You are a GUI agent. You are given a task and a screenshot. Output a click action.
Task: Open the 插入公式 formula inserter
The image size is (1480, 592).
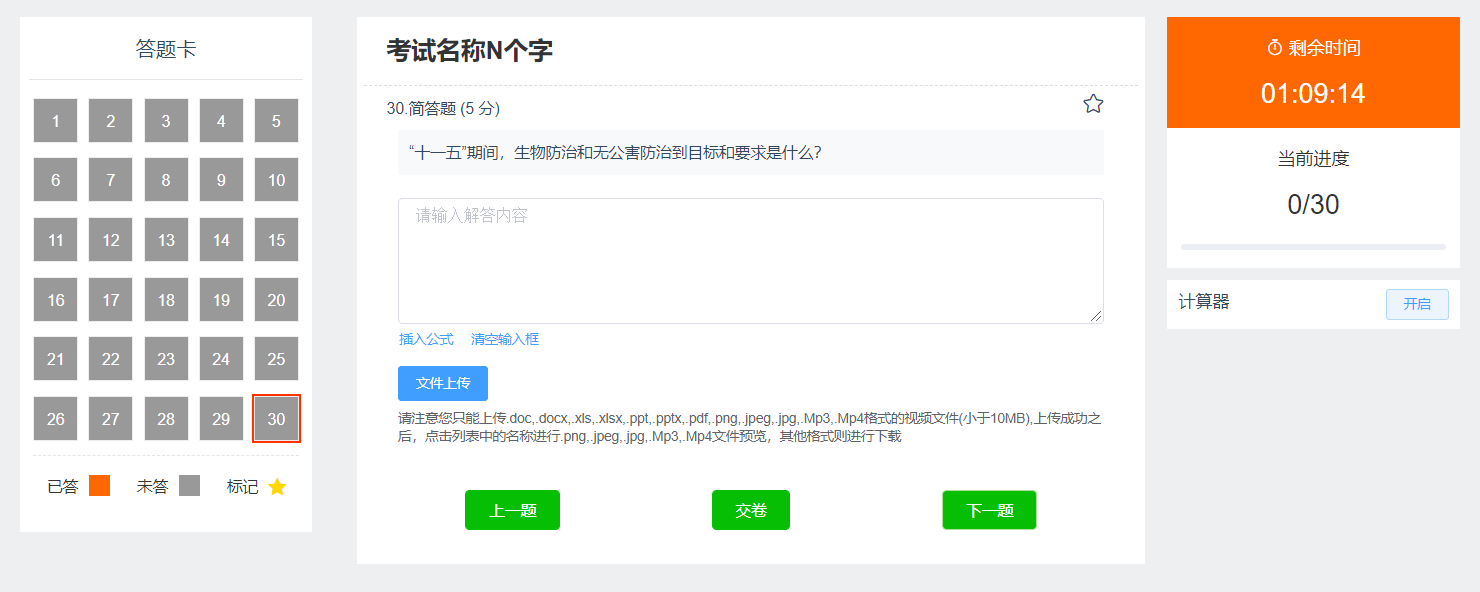(x=426, y=339)
